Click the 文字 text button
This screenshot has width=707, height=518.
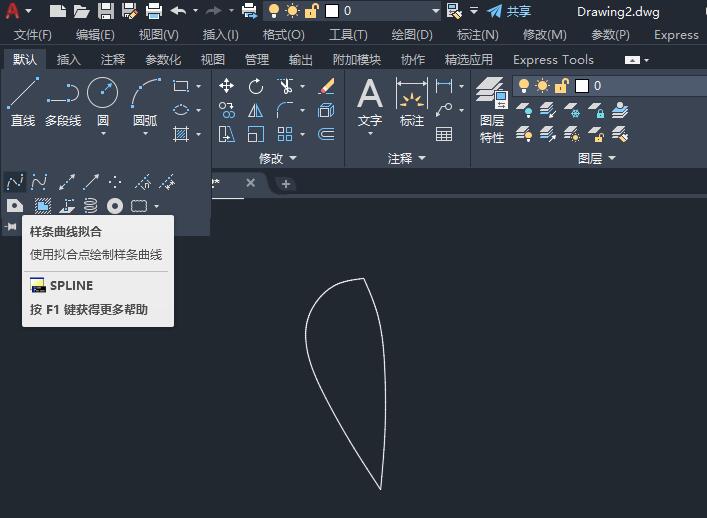tap(370, 107)
